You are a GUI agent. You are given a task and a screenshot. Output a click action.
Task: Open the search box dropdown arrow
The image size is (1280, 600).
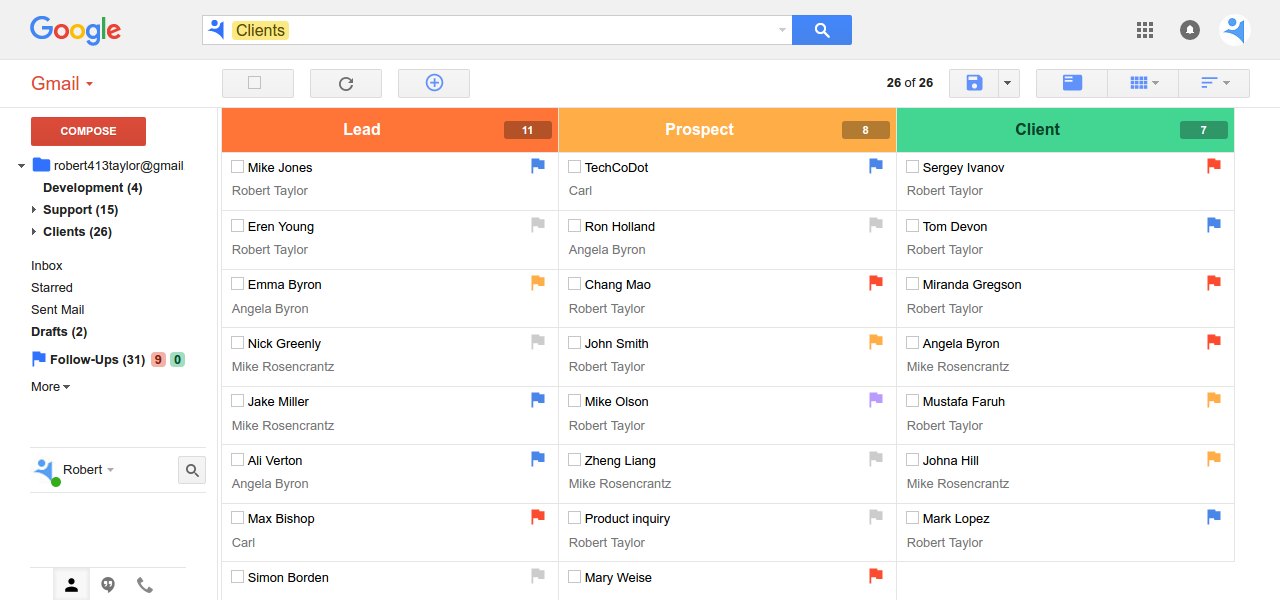click(x=782, y=31)
